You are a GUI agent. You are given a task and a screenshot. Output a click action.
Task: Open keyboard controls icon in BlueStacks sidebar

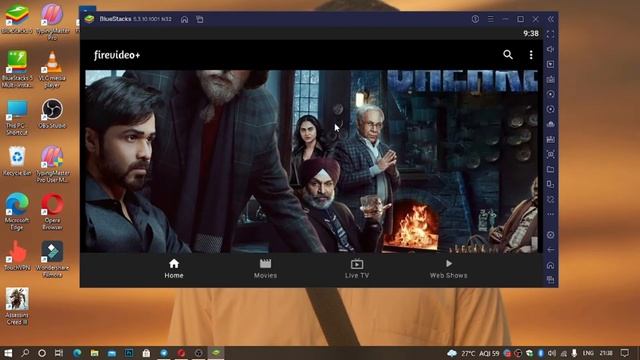click(x=550, y=80)
